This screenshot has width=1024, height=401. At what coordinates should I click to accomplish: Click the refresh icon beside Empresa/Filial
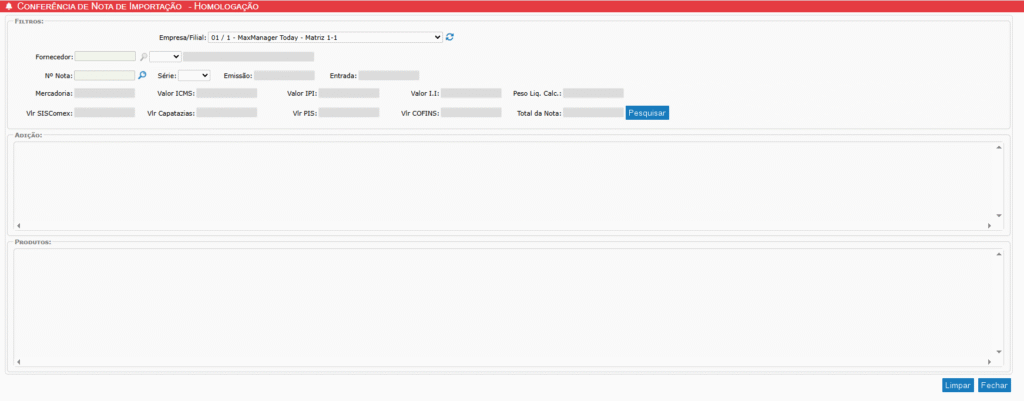click(x=450, y=37)
